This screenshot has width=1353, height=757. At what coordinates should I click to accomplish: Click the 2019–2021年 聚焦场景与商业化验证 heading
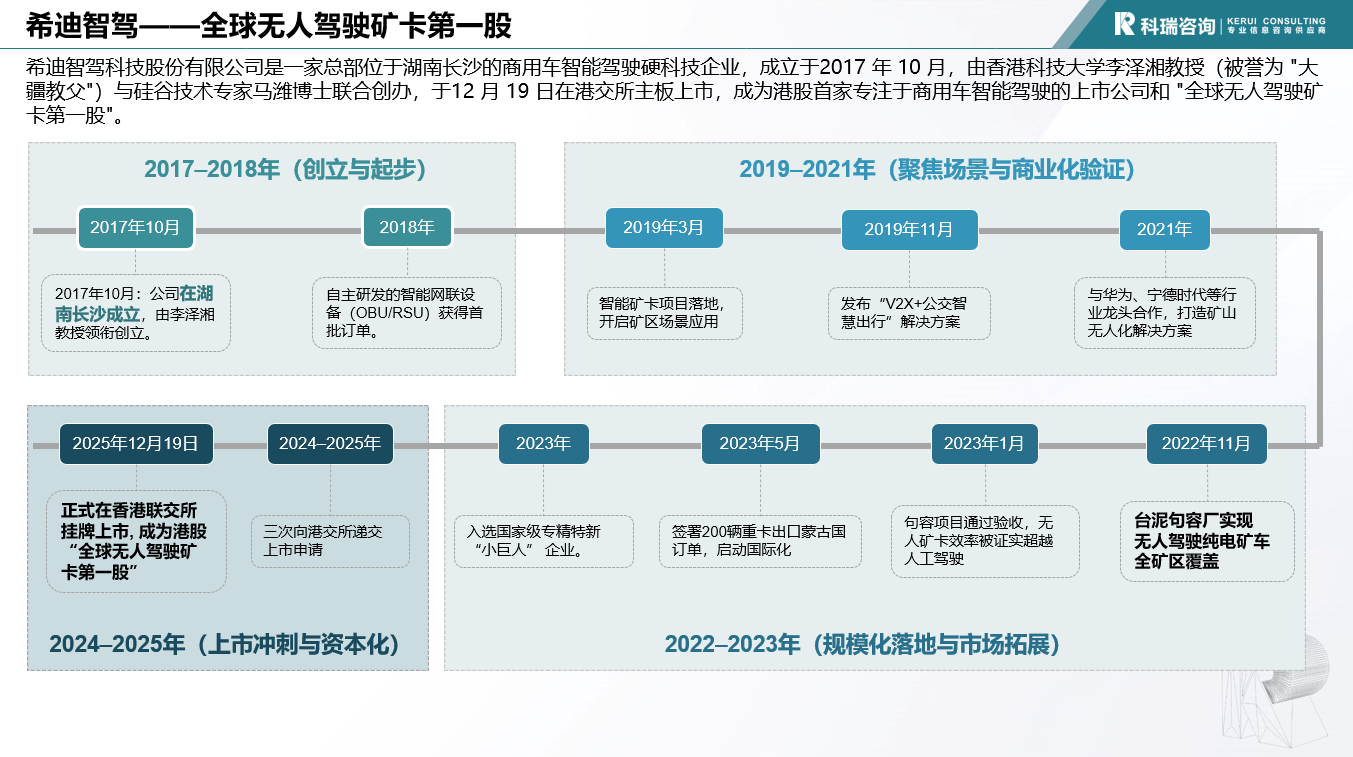[x=937, y=169]
